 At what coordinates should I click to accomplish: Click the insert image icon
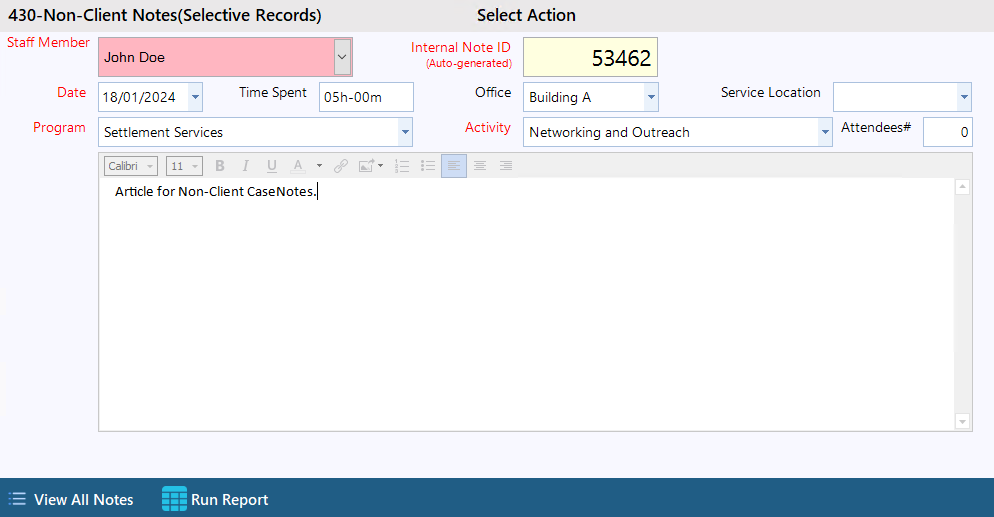(368, 166)
